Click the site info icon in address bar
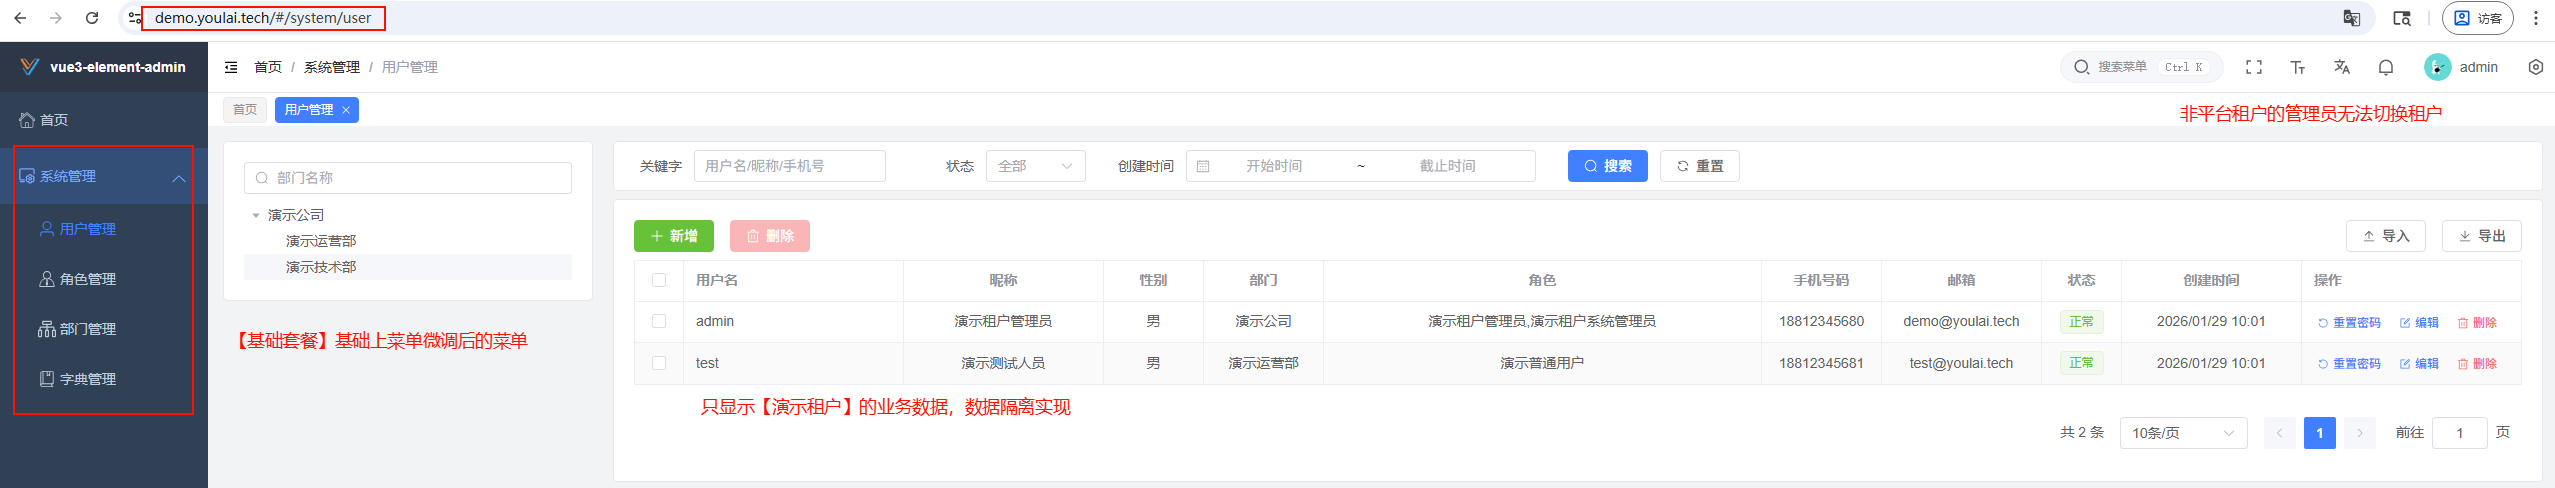 [135, 18]
